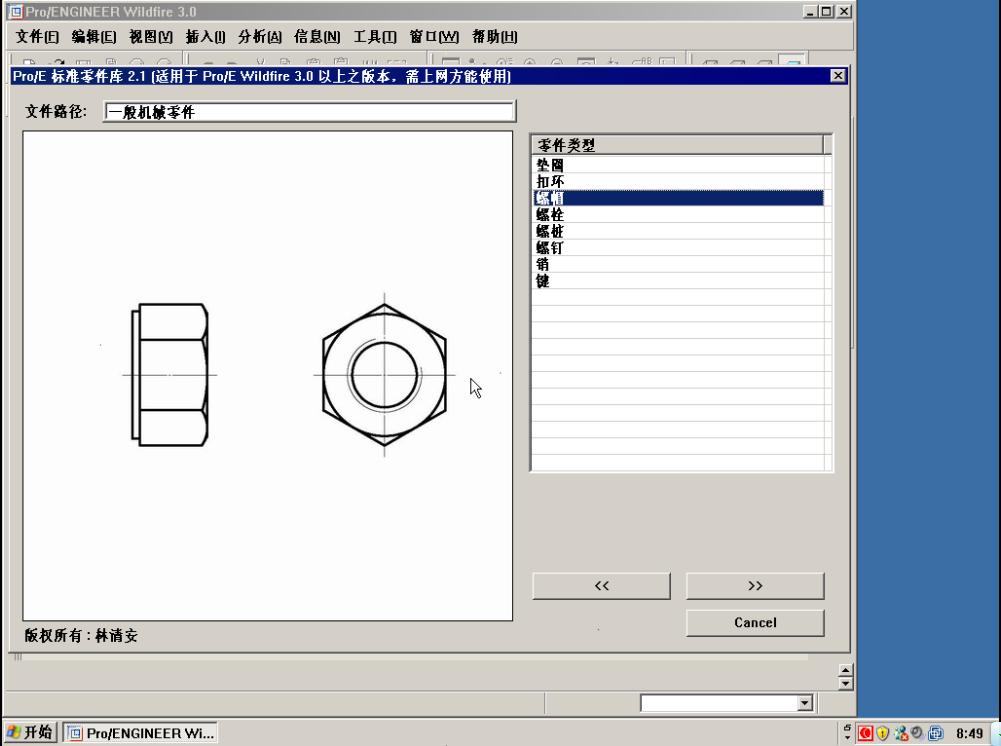
Task: Open the 编辑(E) menu
Action: tap(94, 37)
